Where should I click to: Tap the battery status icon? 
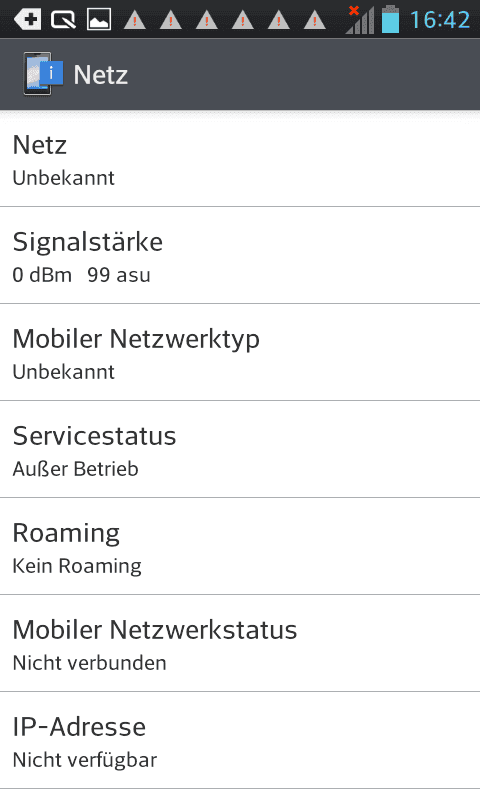pos(390,19)
